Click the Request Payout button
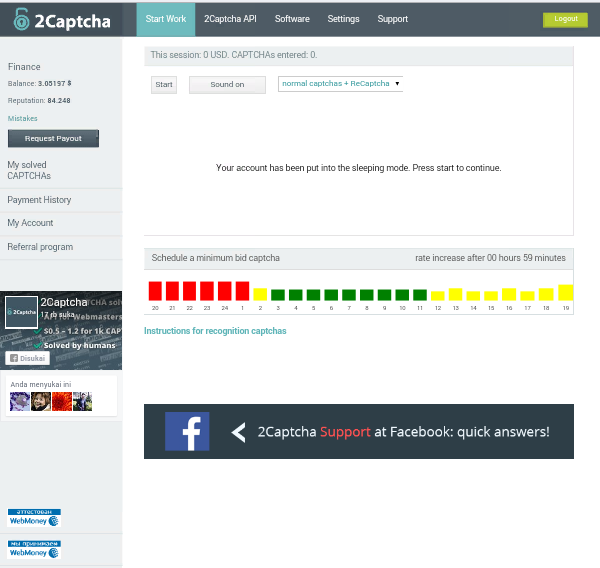This screenshot has height=568, width=600. point(53,138)
